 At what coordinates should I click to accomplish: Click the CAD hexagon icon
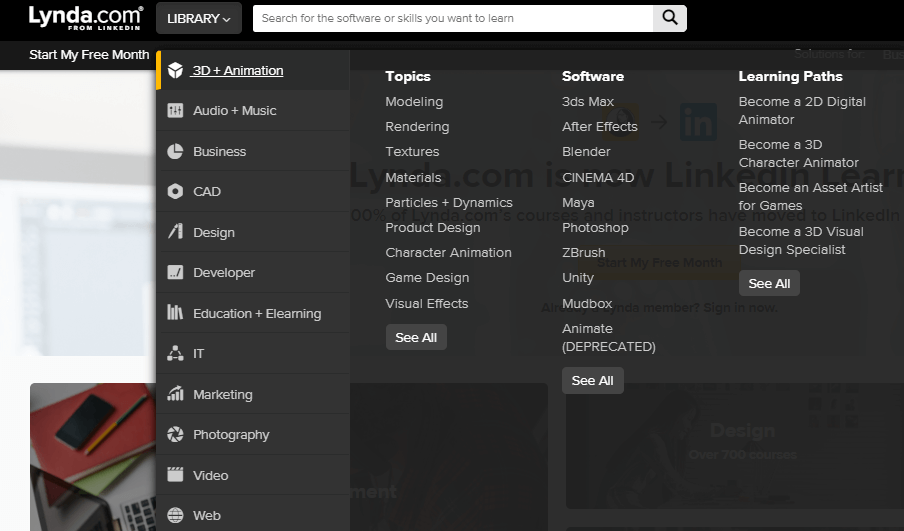(x=175, y=191)
